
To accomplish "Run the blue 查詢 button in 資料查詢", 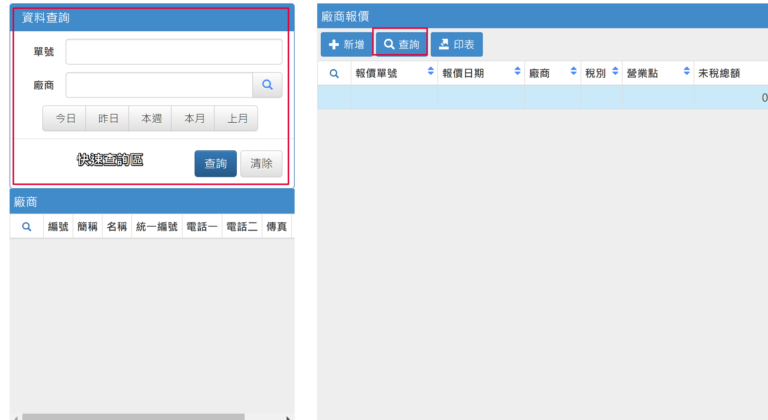I will tap(215, 164).
